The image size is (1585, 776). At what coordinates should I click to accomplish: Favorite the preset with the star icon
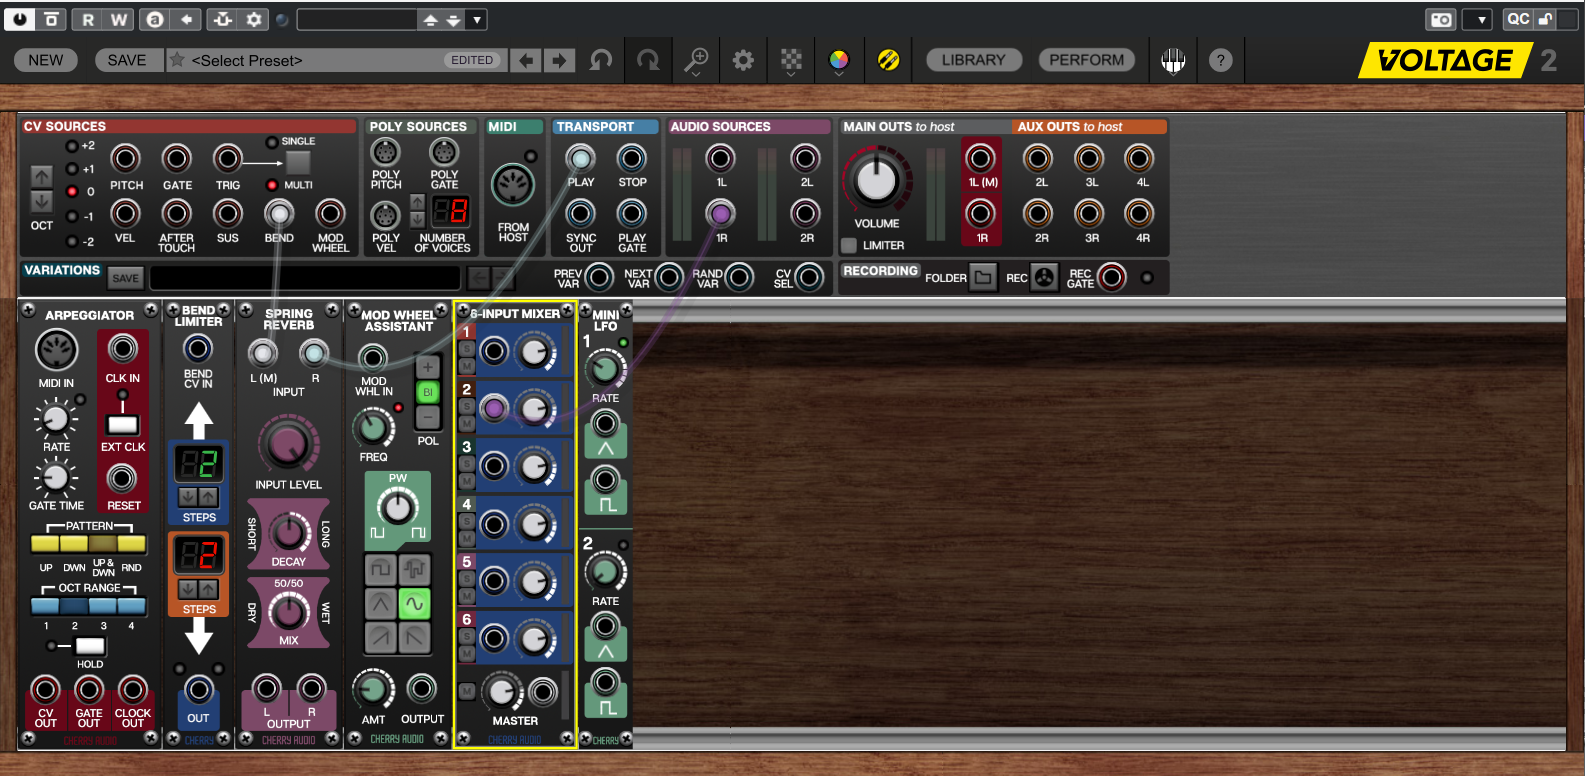[x=177, y=60]
